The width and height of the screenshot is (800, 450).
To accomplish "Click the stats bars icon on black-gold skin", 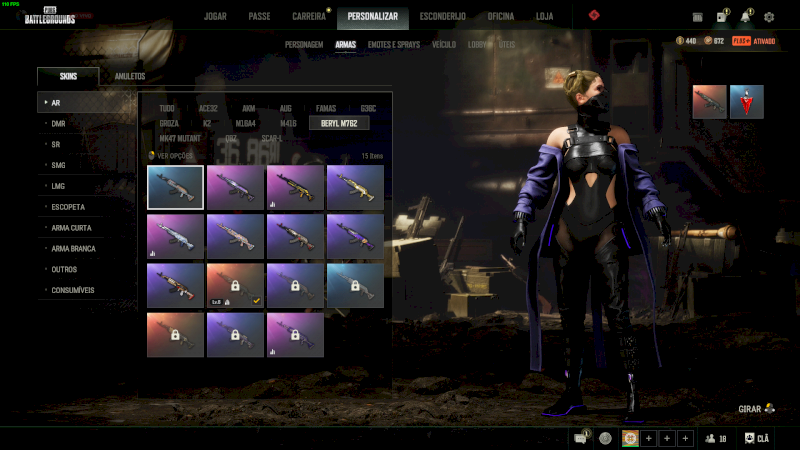I will (272, 204).
